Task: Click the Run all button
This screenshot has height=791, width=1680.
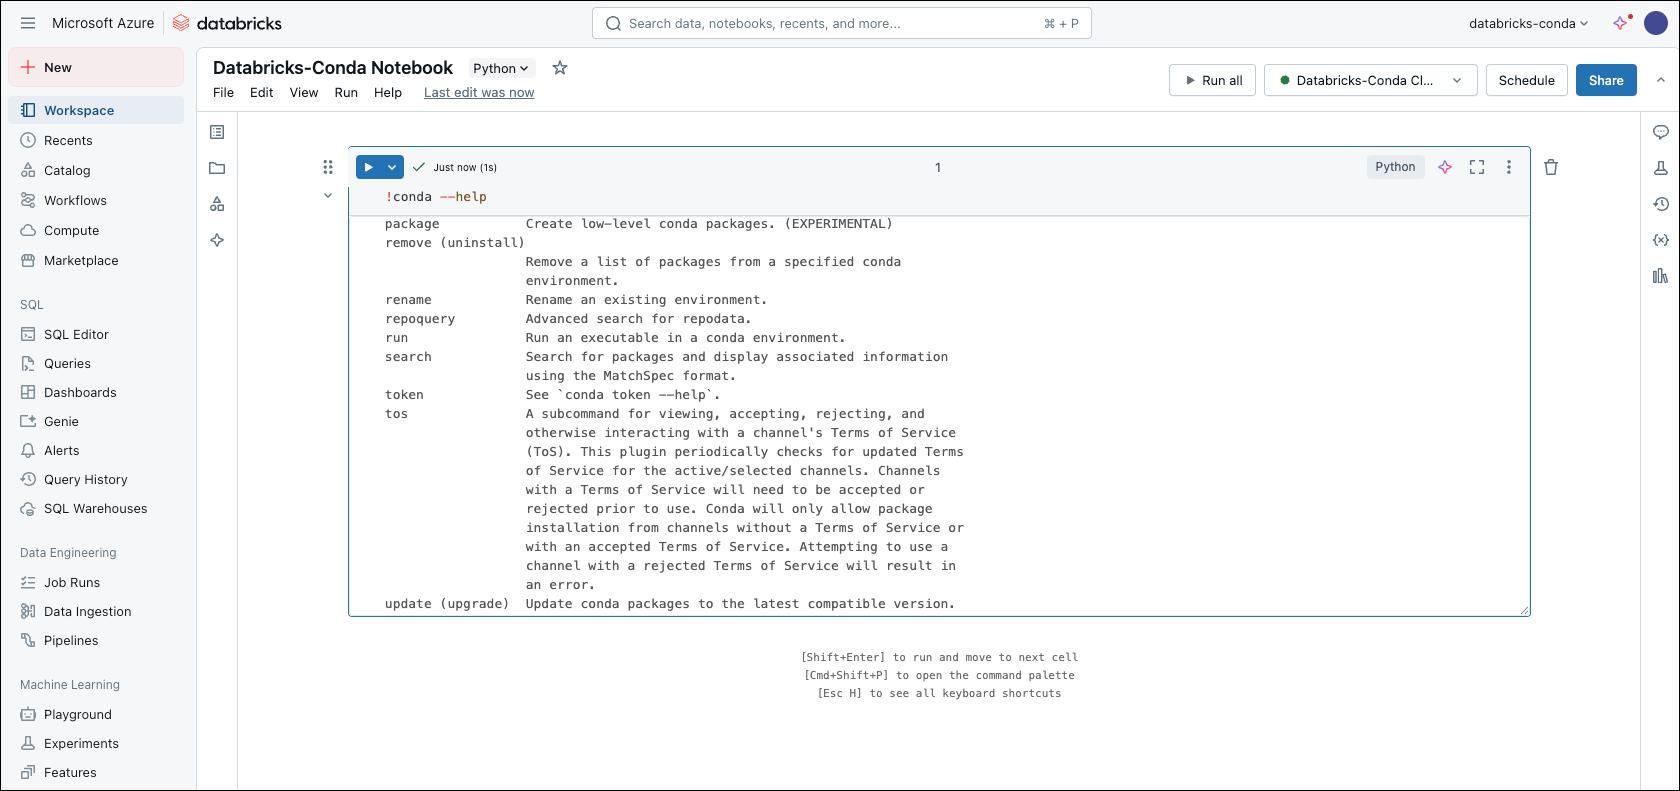Action: point(1213,80)
